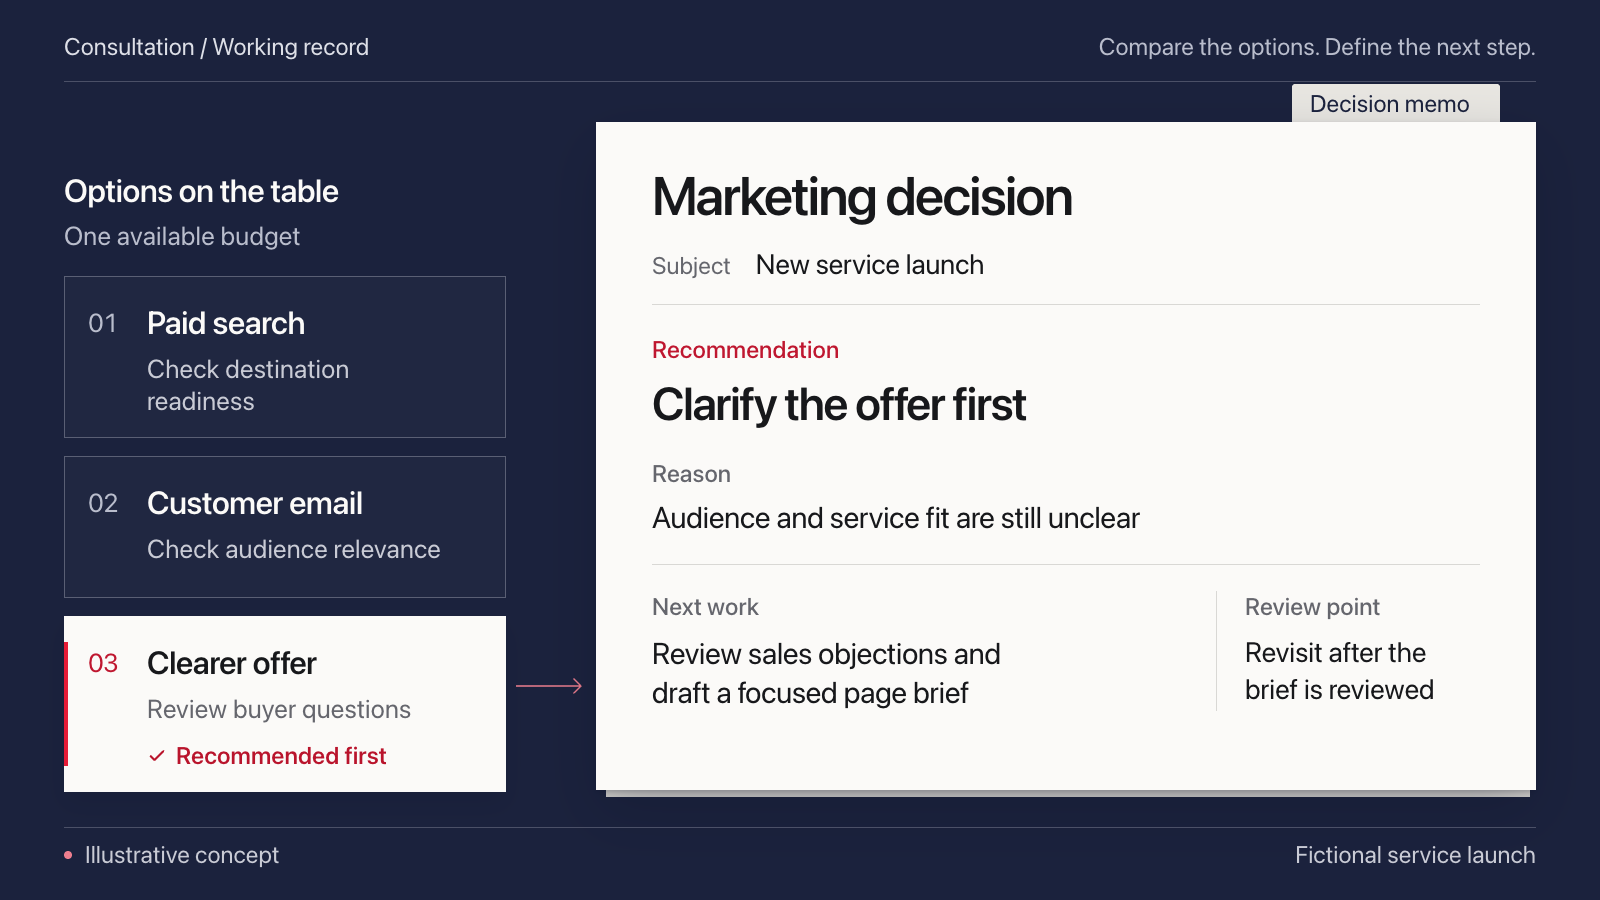The image size is (1600, 900).
Task: Click the 'Subject' field label
Action: coord(691,266)
